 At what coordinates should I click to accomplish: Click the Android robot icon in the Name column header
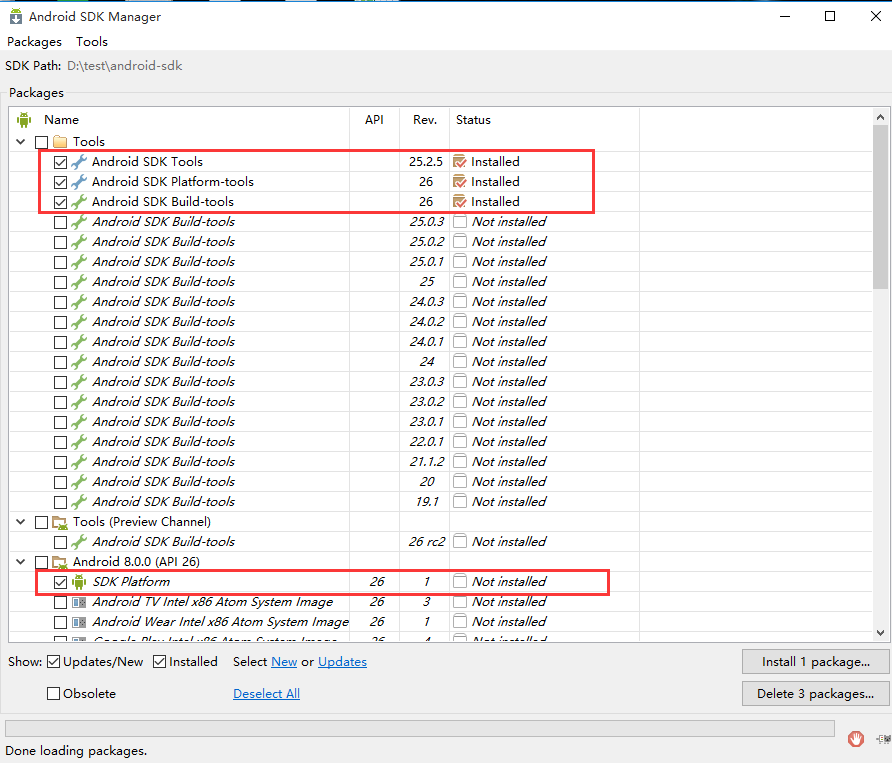24,119
